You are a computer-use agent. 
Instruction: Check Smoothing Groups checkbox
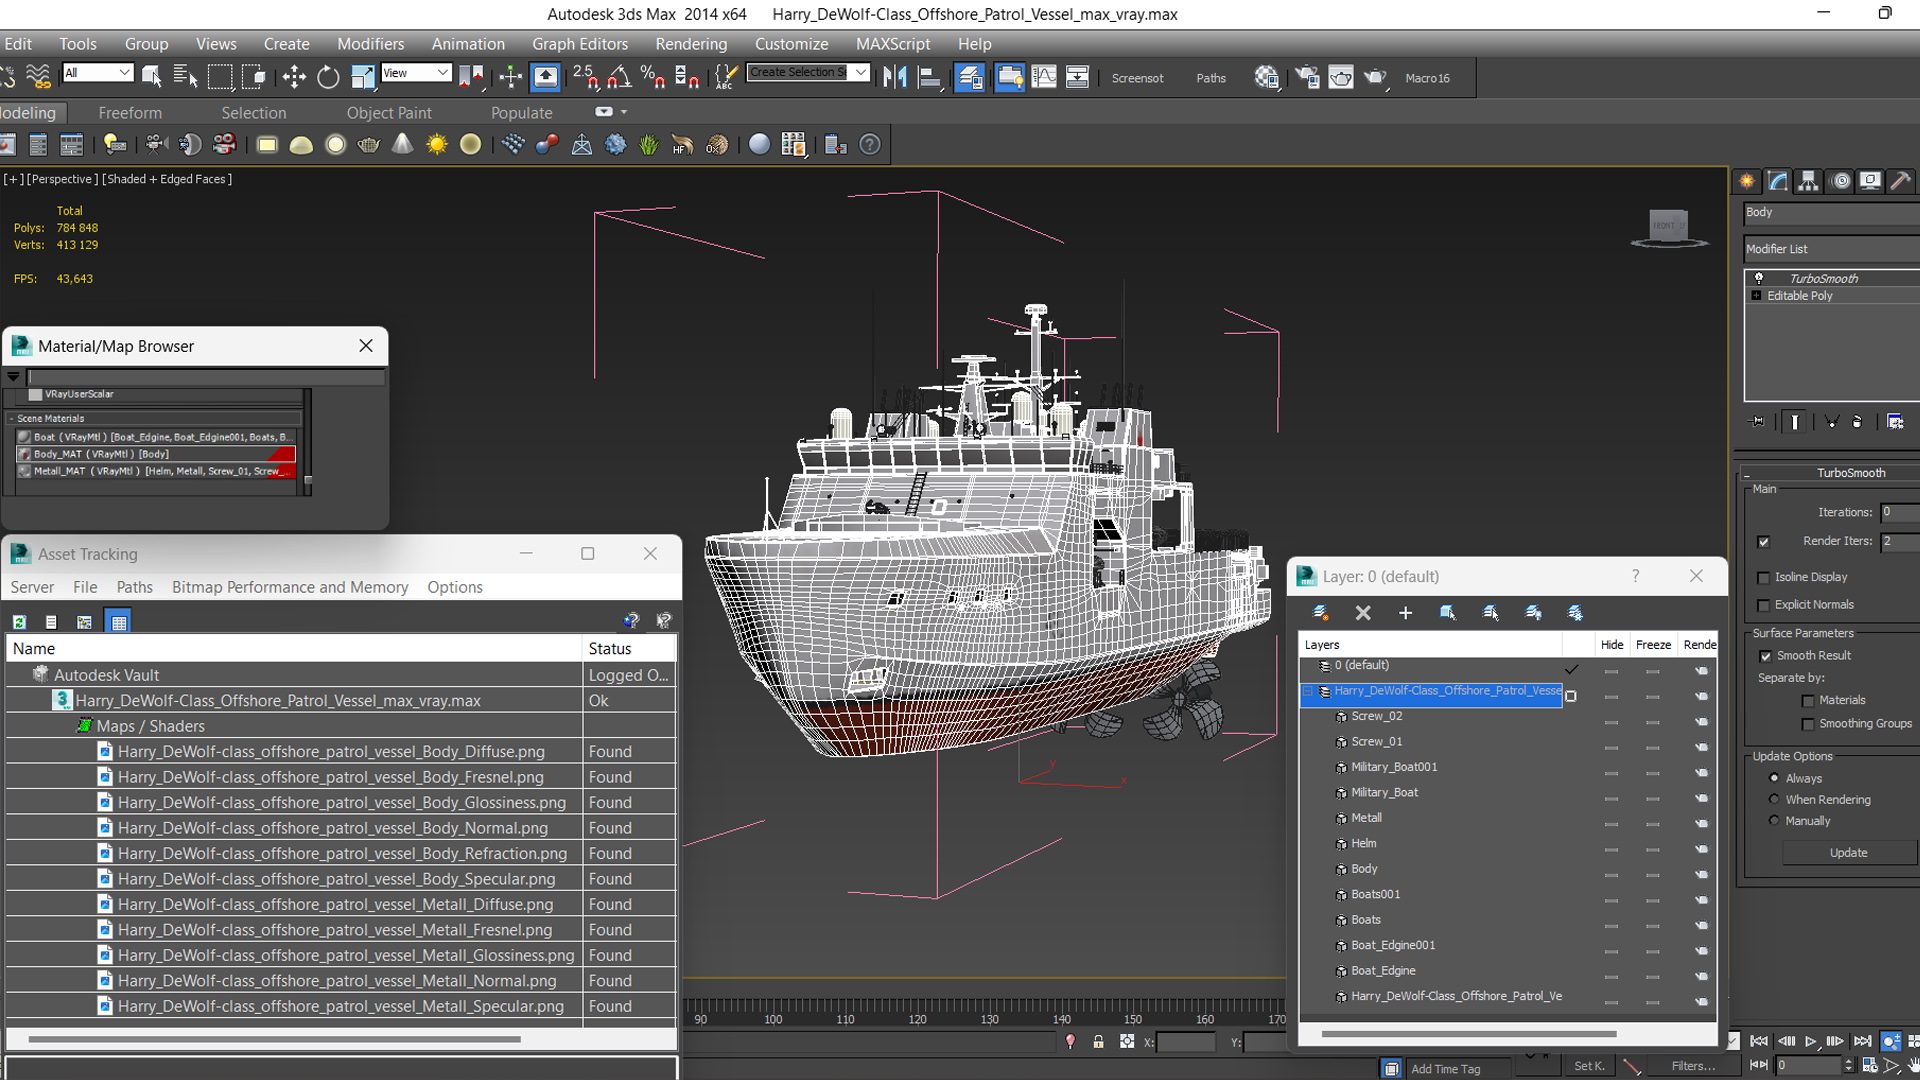pos(1808,724)
